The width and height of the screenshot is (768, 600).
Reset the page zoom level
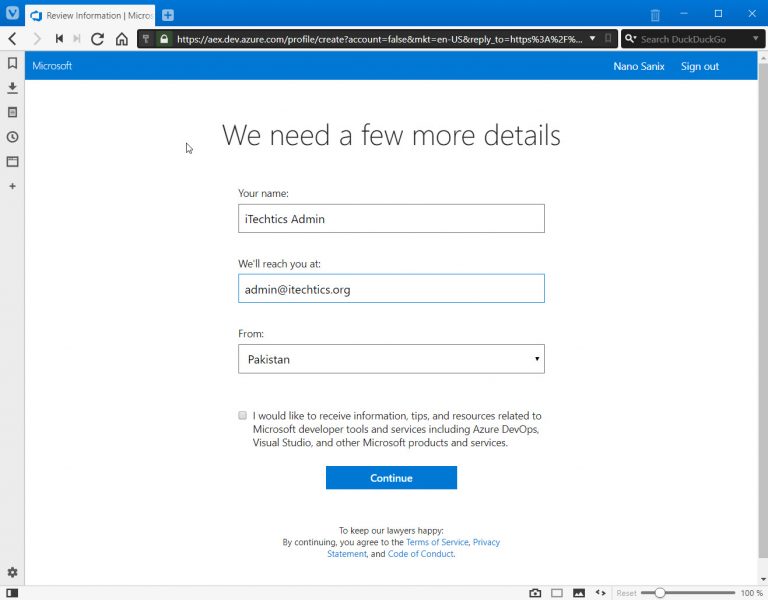tap(626, 593)
